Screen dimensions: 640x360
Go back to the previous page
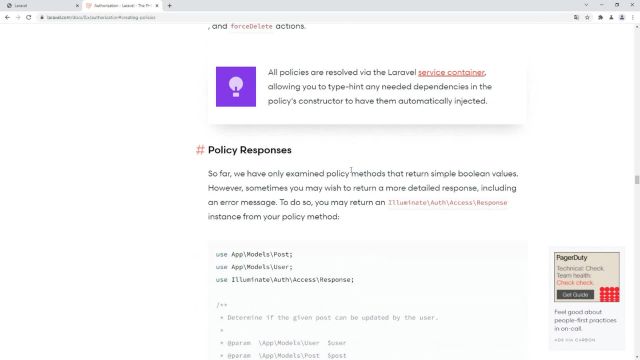coord(7,18)
